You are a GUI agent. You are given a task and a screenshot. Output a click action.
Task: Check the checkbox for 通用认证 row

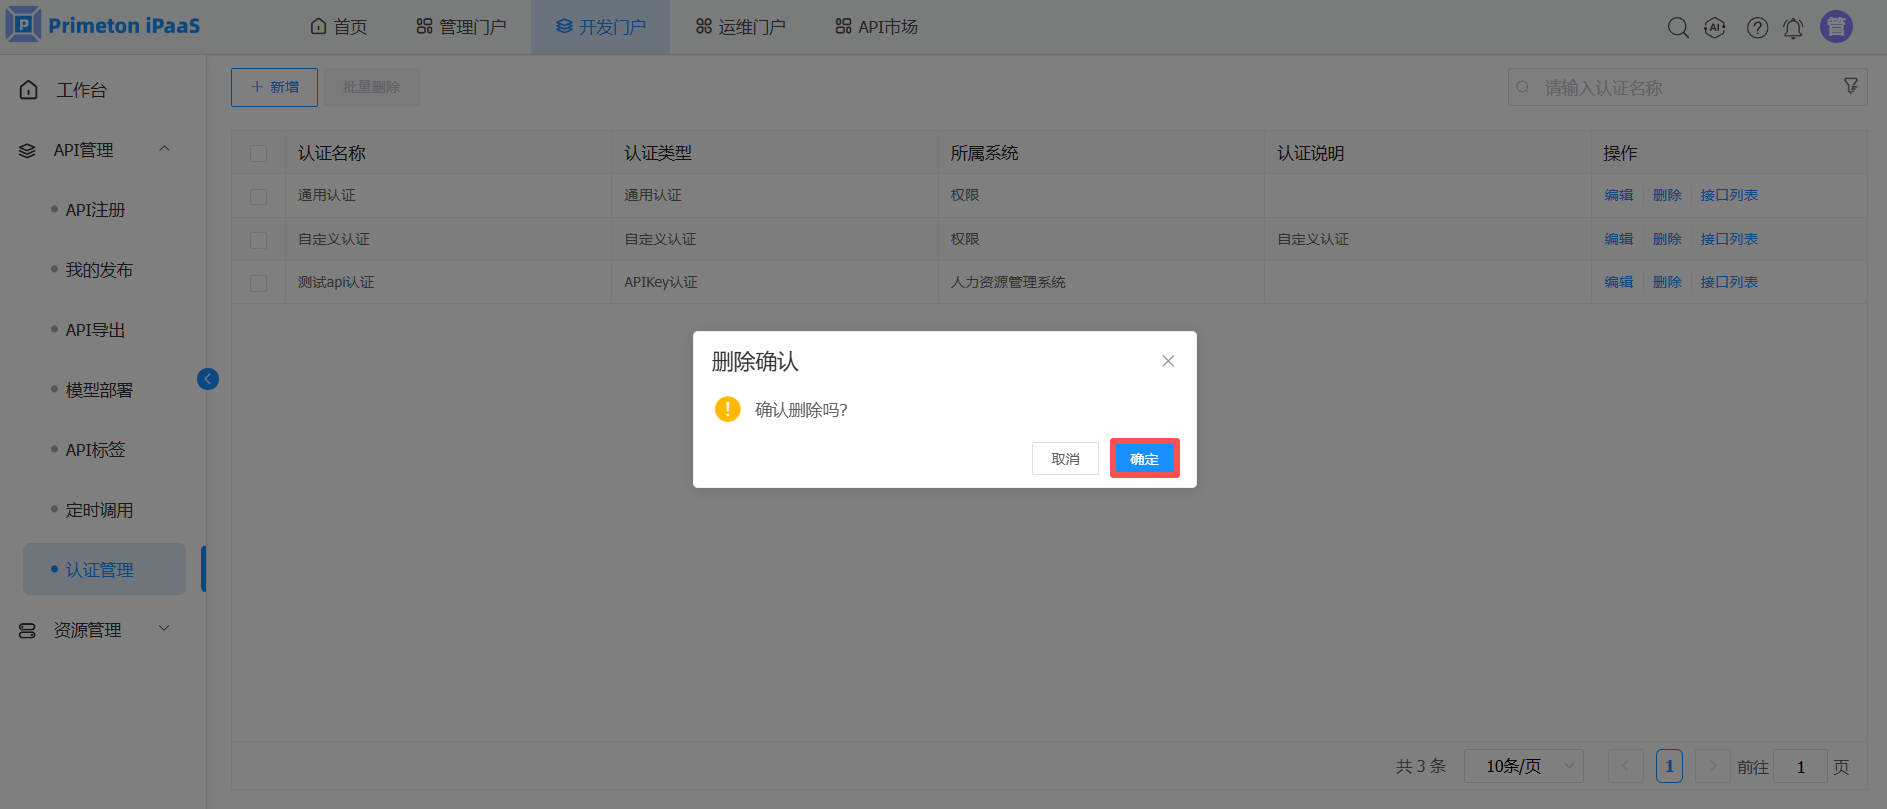259,196
